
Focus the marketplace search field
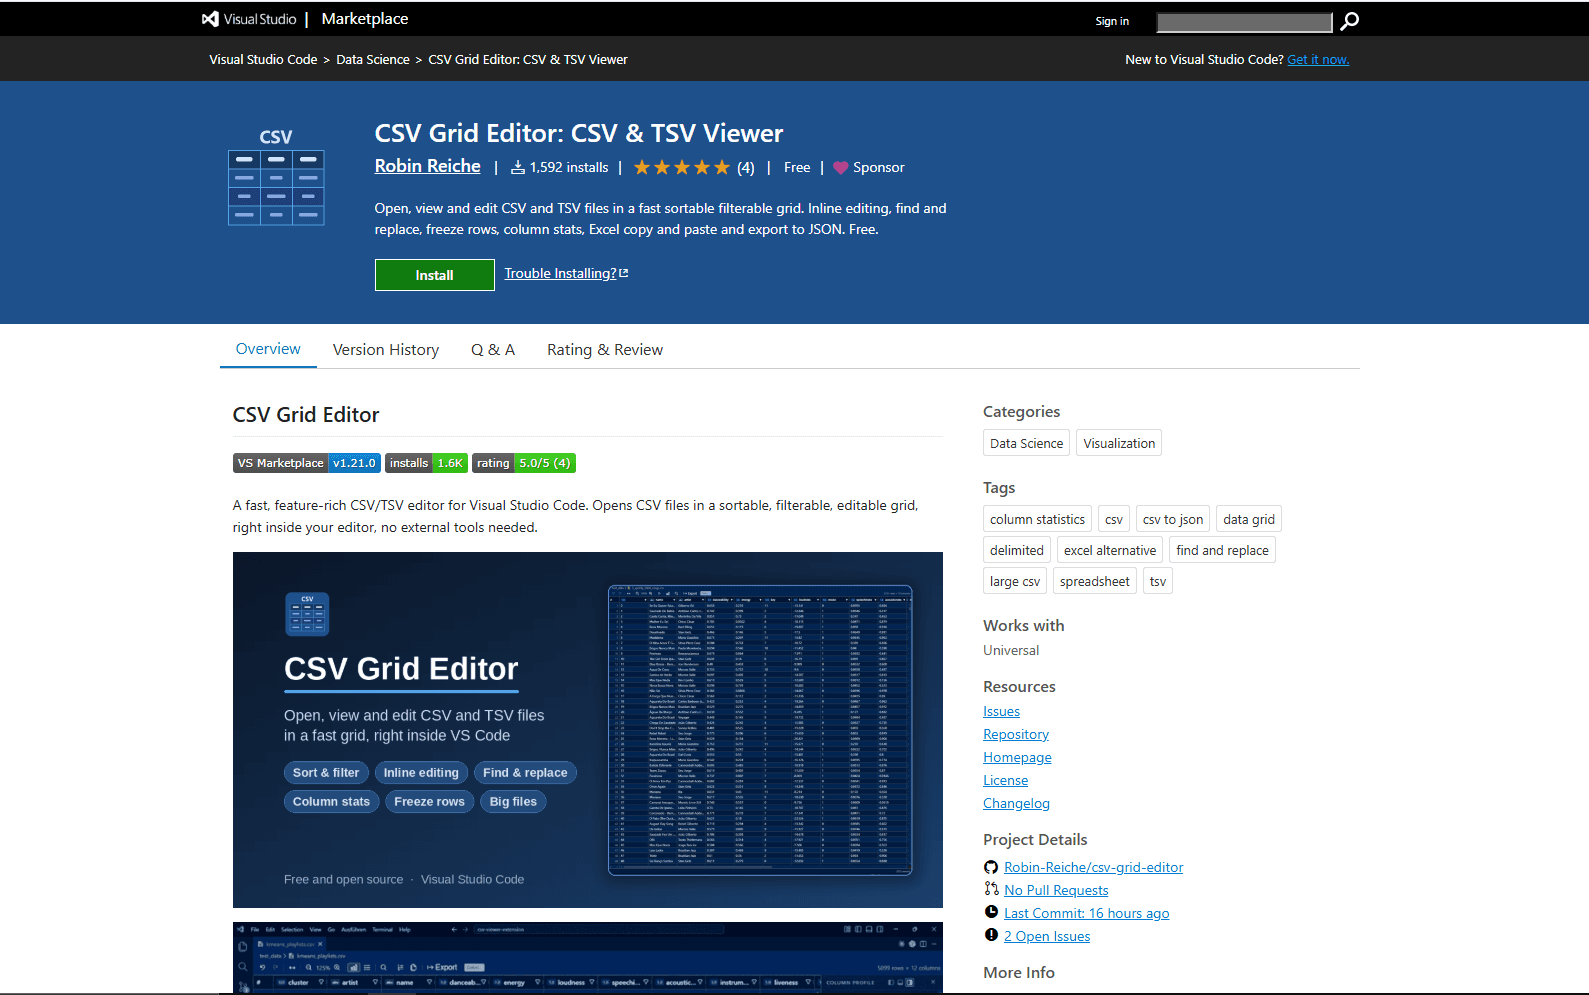tap(1244, 22)
